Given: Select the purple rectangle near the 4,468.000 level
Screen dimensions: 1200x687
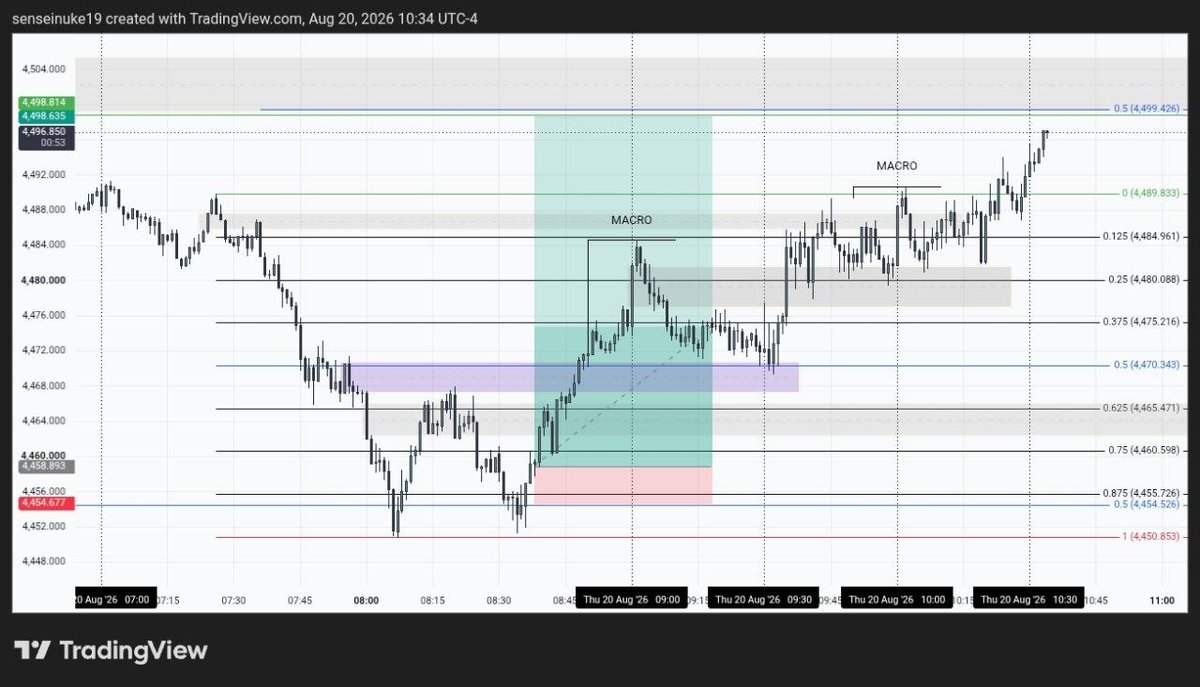Looking at the screenshot, I should pyautogui.click(x=572, y=377).
